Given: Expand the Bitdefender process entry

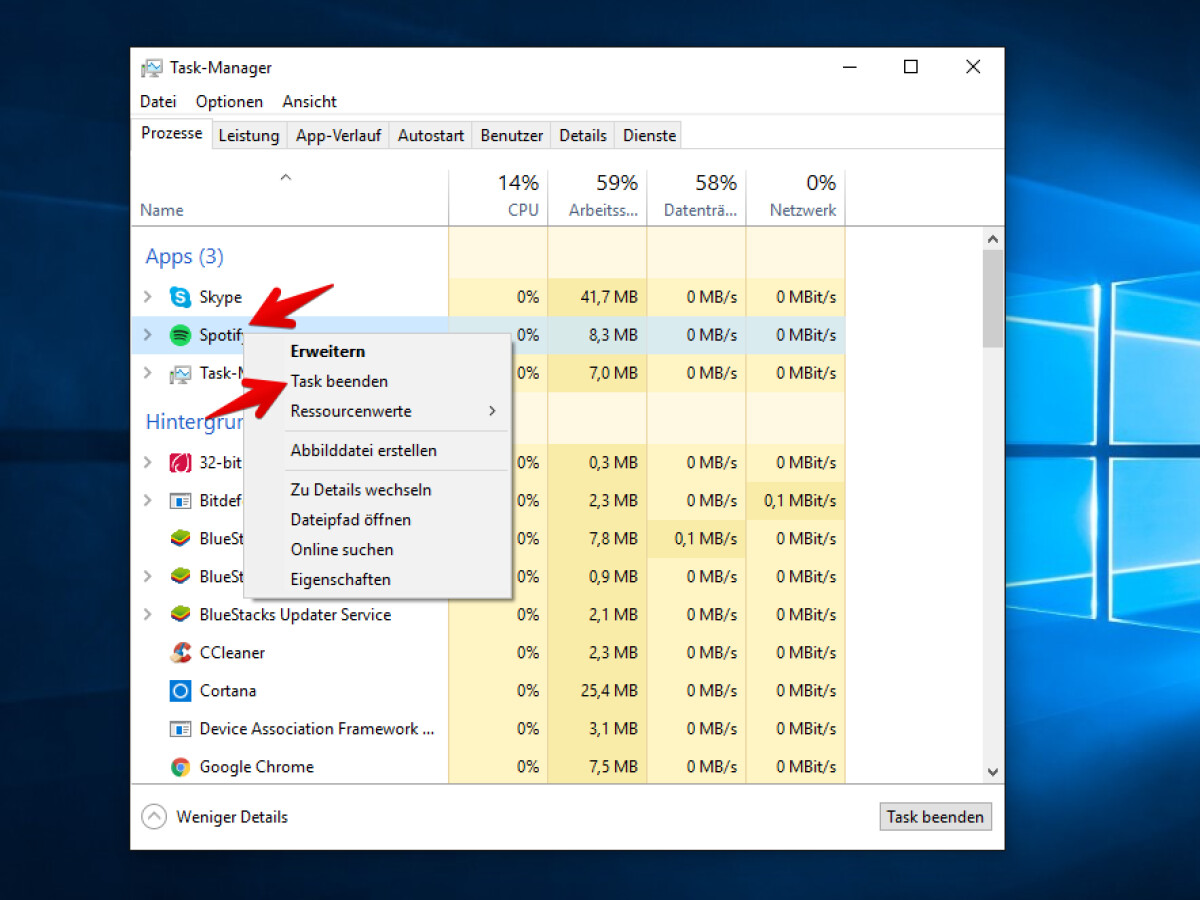Looking at the screenshot, I should click(147, 500).
